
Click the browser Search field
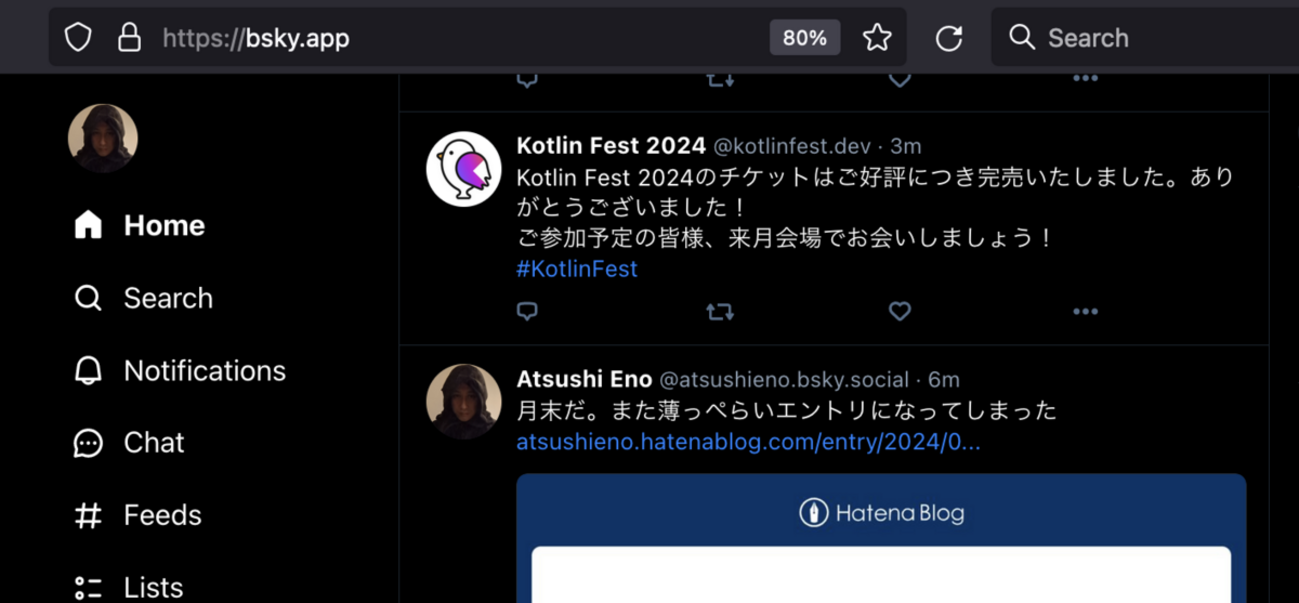[x=1150, y=38]
